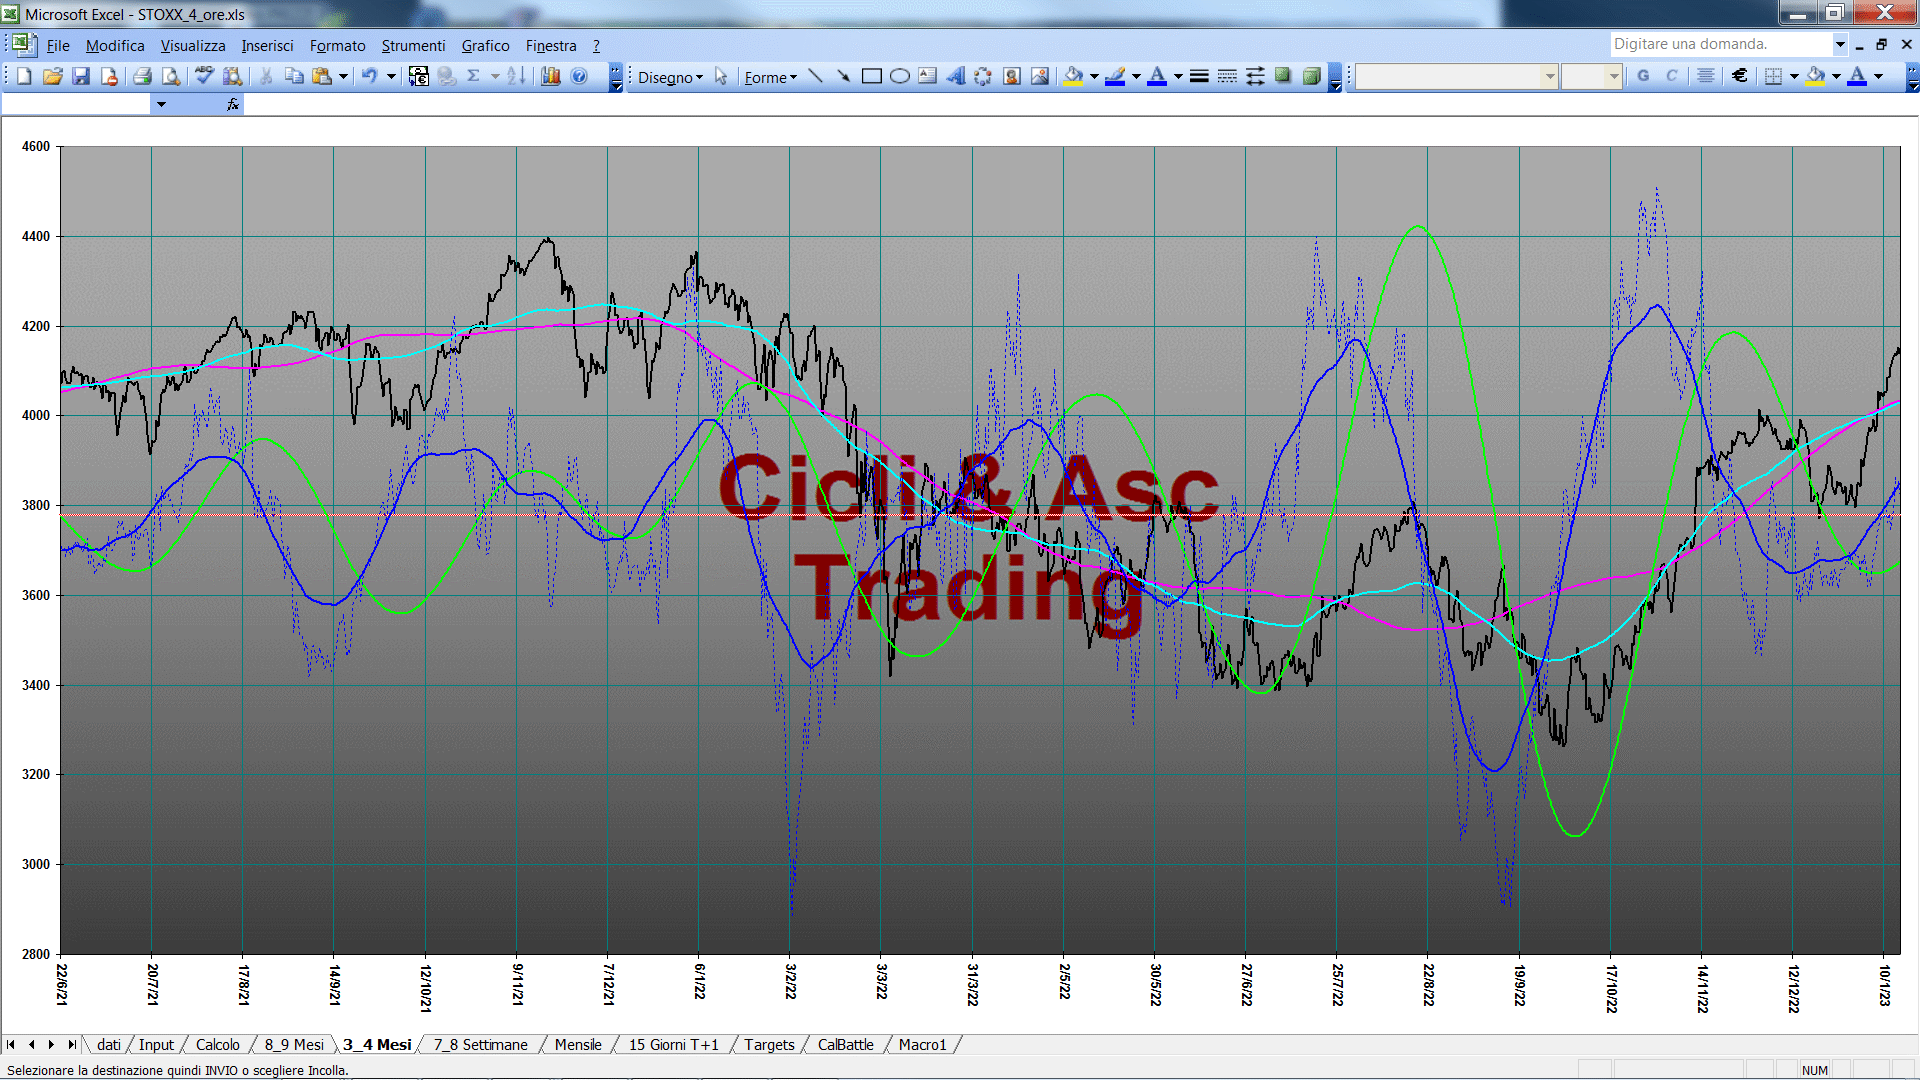Image resolution: width=1920 pixels, height=1080 pixels.
Task: Open Print Preview with the magnifier page icon
Action: point(171,76)
